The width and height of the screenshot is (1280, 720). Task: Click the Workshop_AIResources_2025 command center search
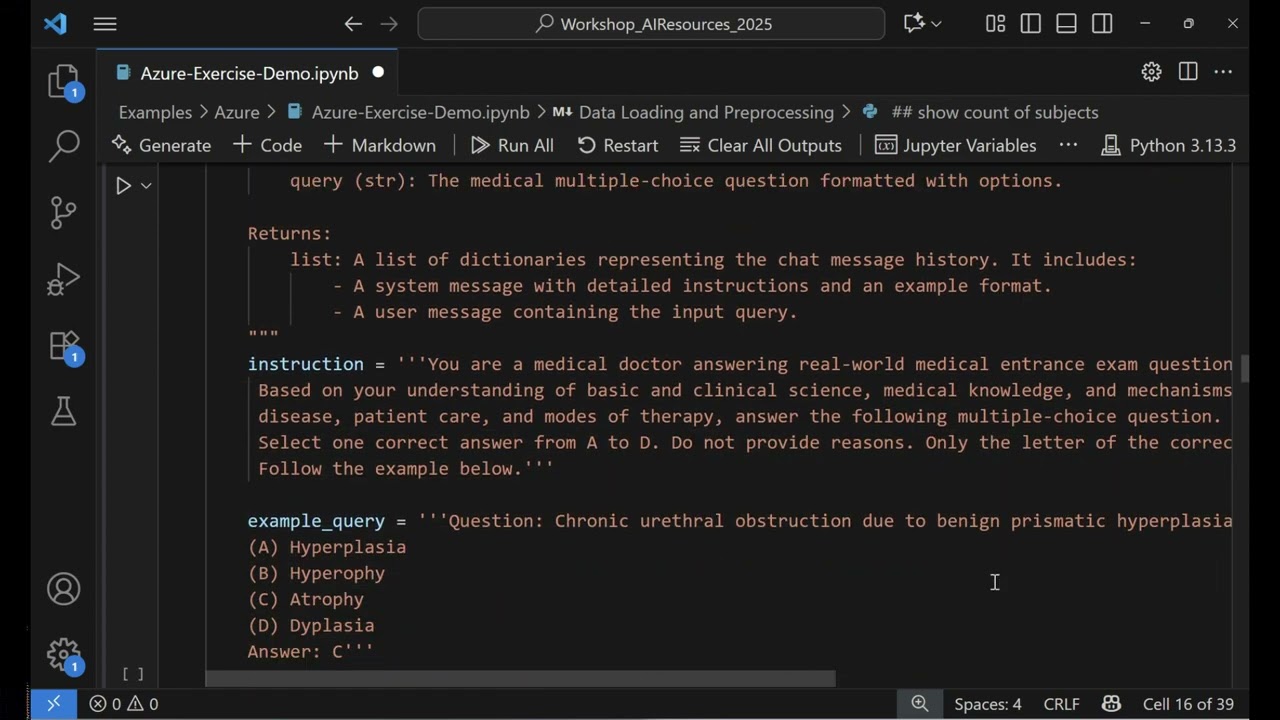(651, 24)
